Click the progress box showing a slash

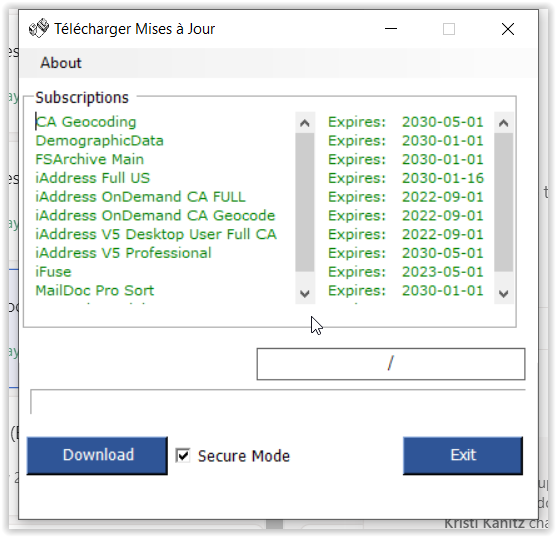391,364
